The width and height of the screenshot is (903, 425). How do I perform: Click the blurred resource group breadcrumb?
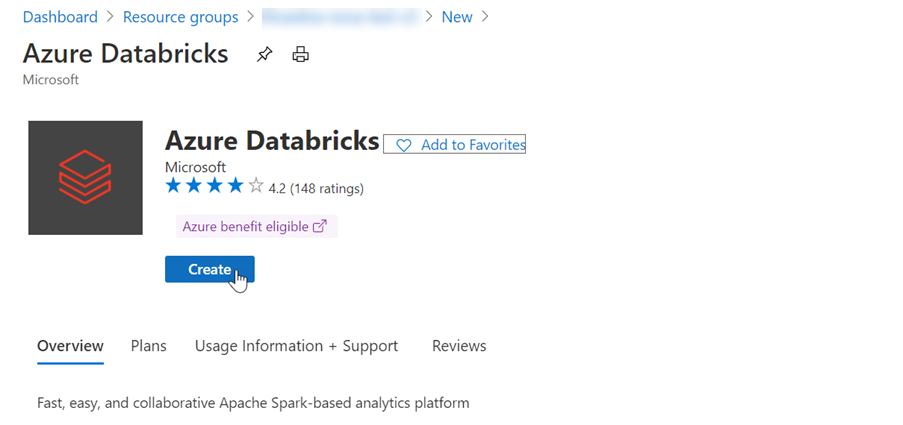pos(340,17)
